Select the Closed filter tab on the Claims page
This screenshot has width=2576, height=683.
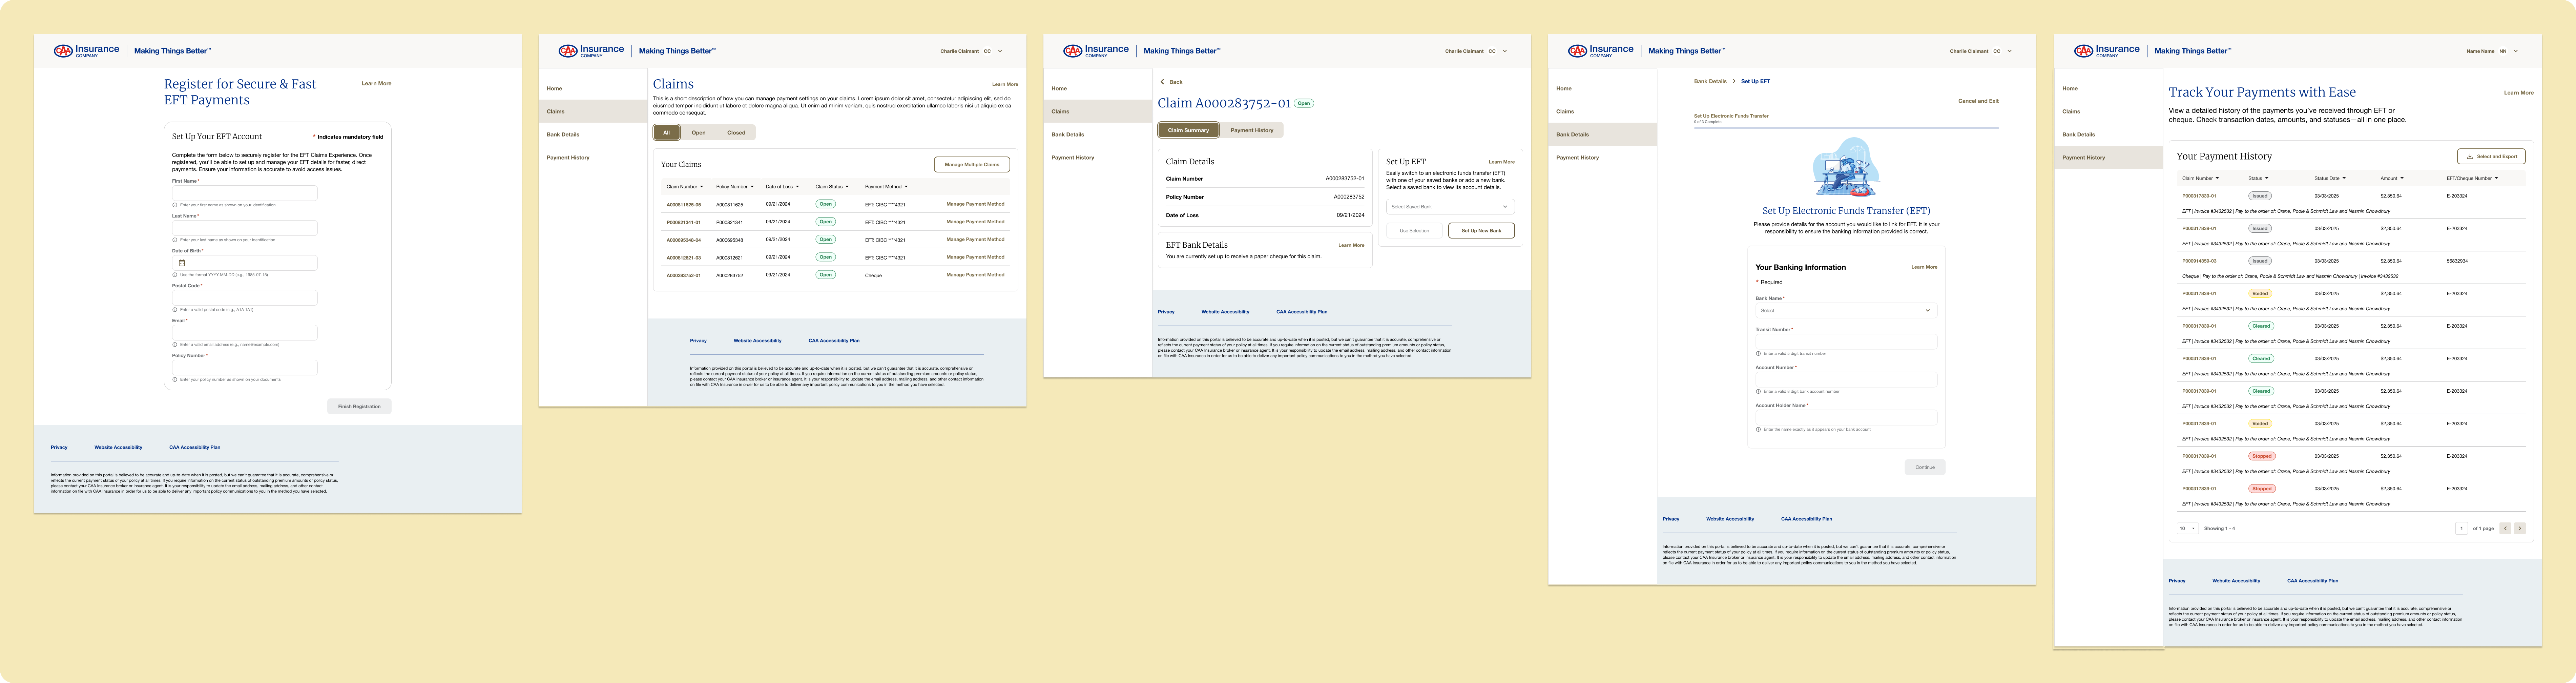pyautogui.click(x=736, y=132)
